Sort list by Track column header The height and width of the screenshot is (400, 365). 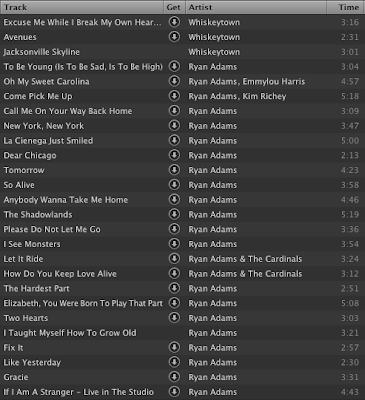pos(82,7)
